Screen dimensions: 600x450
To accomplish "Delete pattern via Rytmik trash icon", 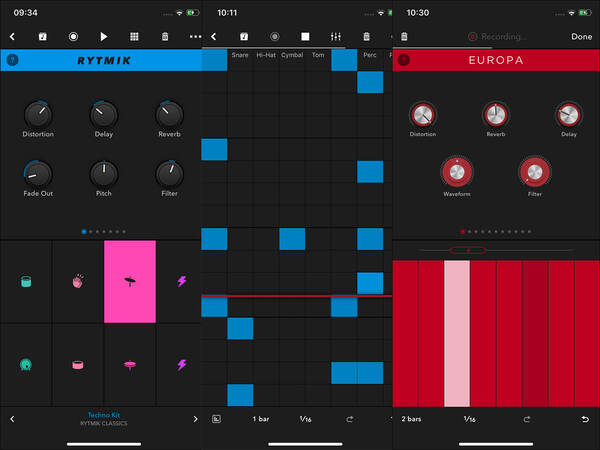I will click(165, 36).
